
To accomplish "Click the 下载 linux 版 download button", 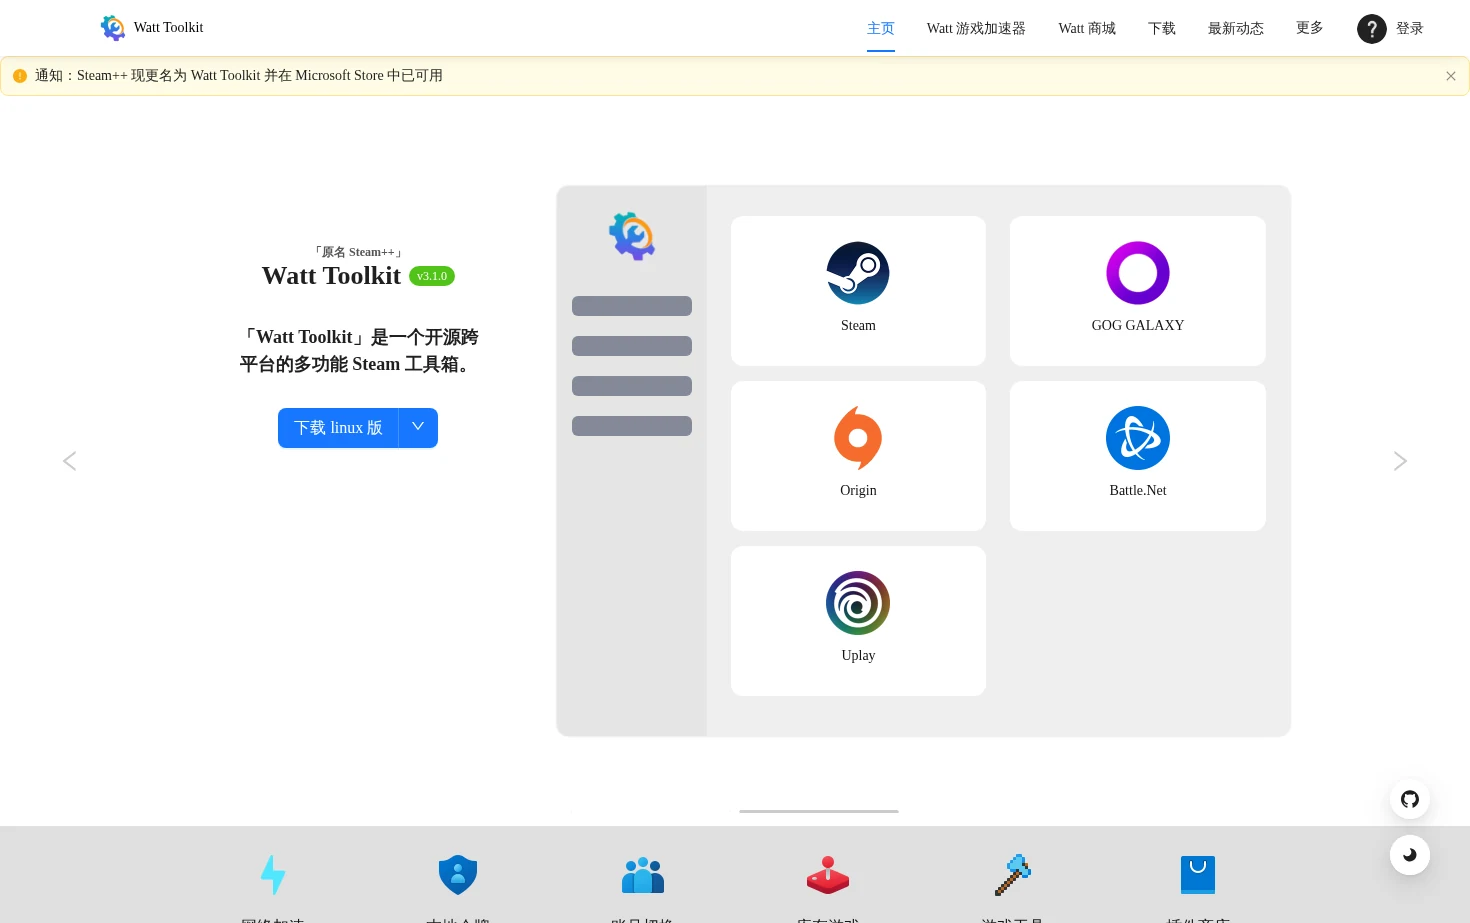I will 338,428.
